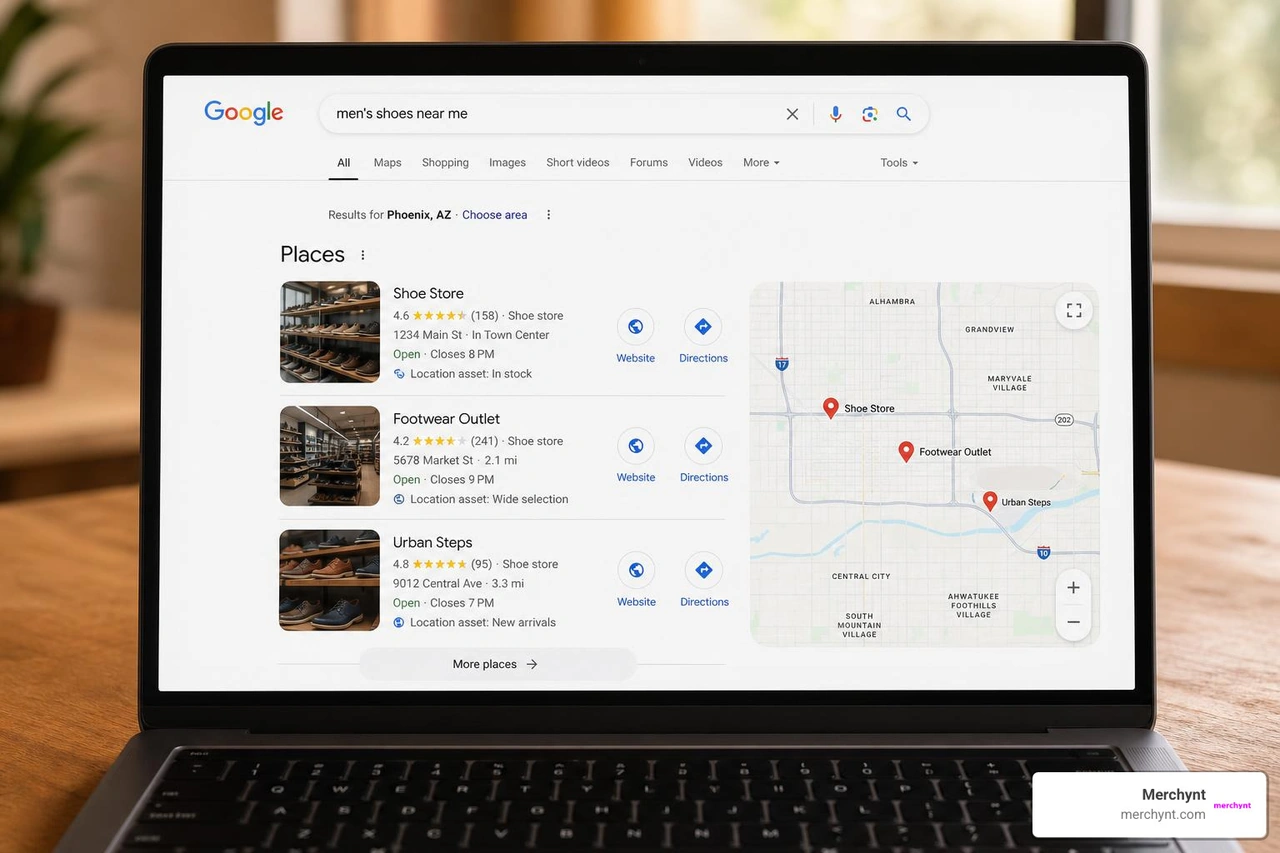Viewport: 1280px width, 853px height.
Task: Open the Website icon for Shoe Store
Action: point(635,326)
